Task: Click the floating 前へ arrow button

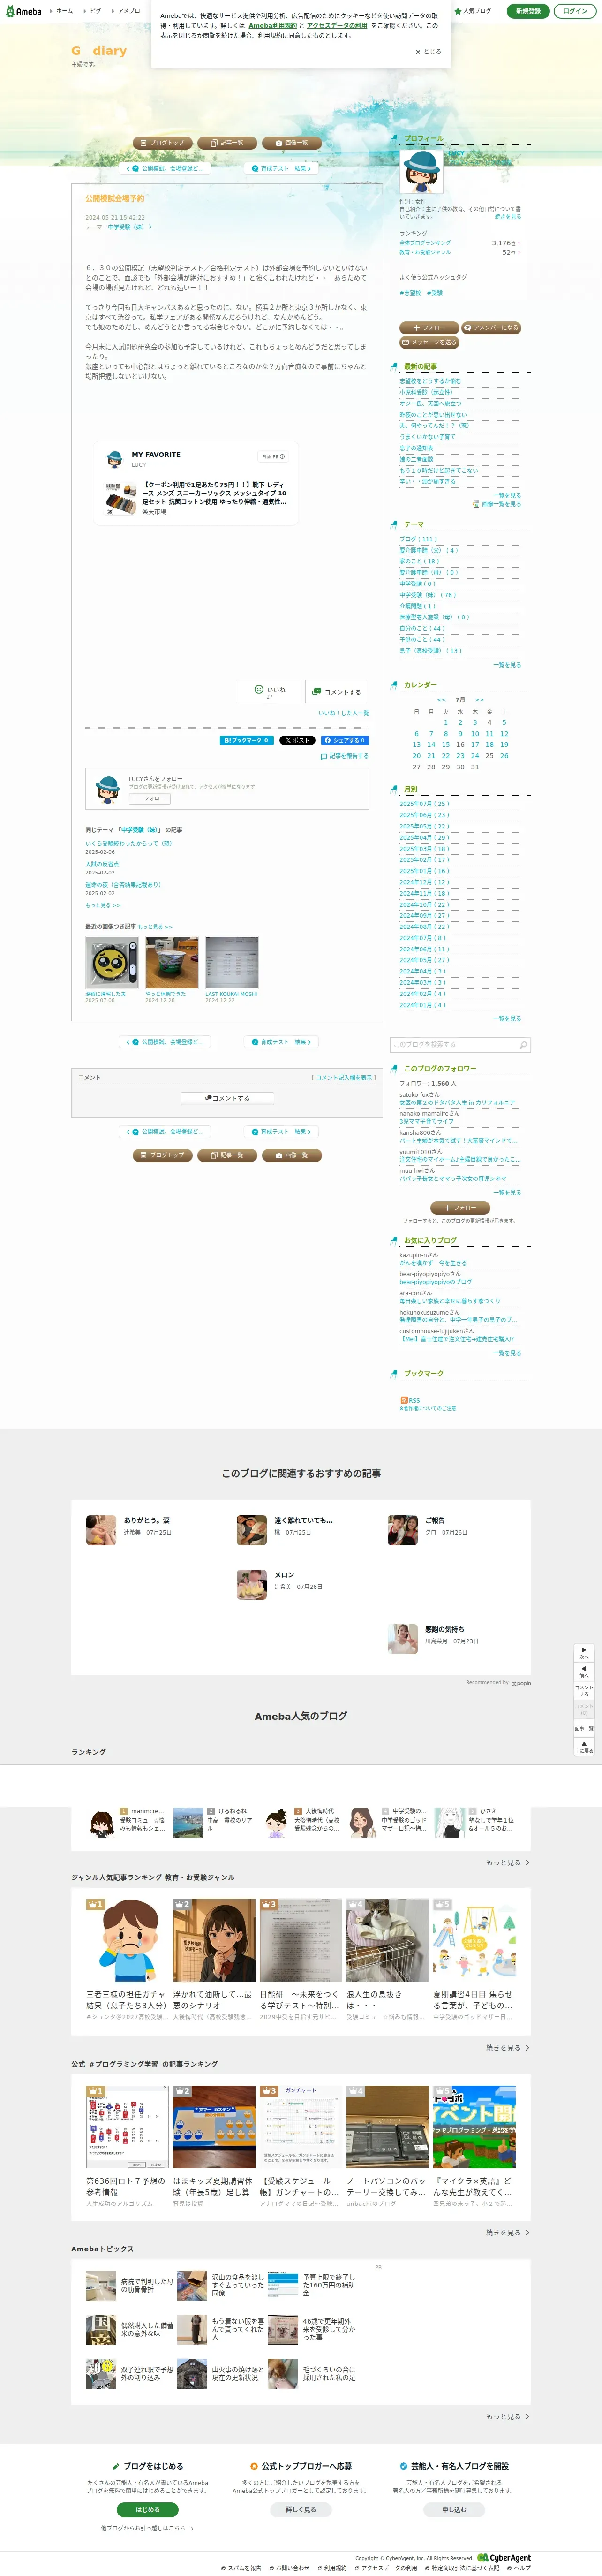Action: (x=585, y=1672)
